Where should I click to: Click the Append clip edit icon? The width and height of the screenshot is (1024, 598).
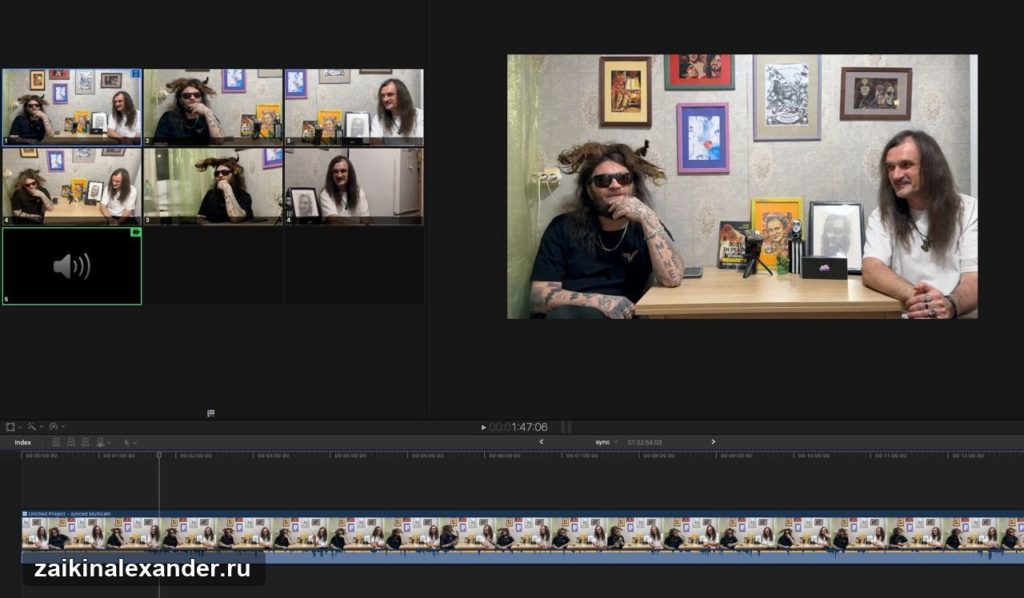85,442
